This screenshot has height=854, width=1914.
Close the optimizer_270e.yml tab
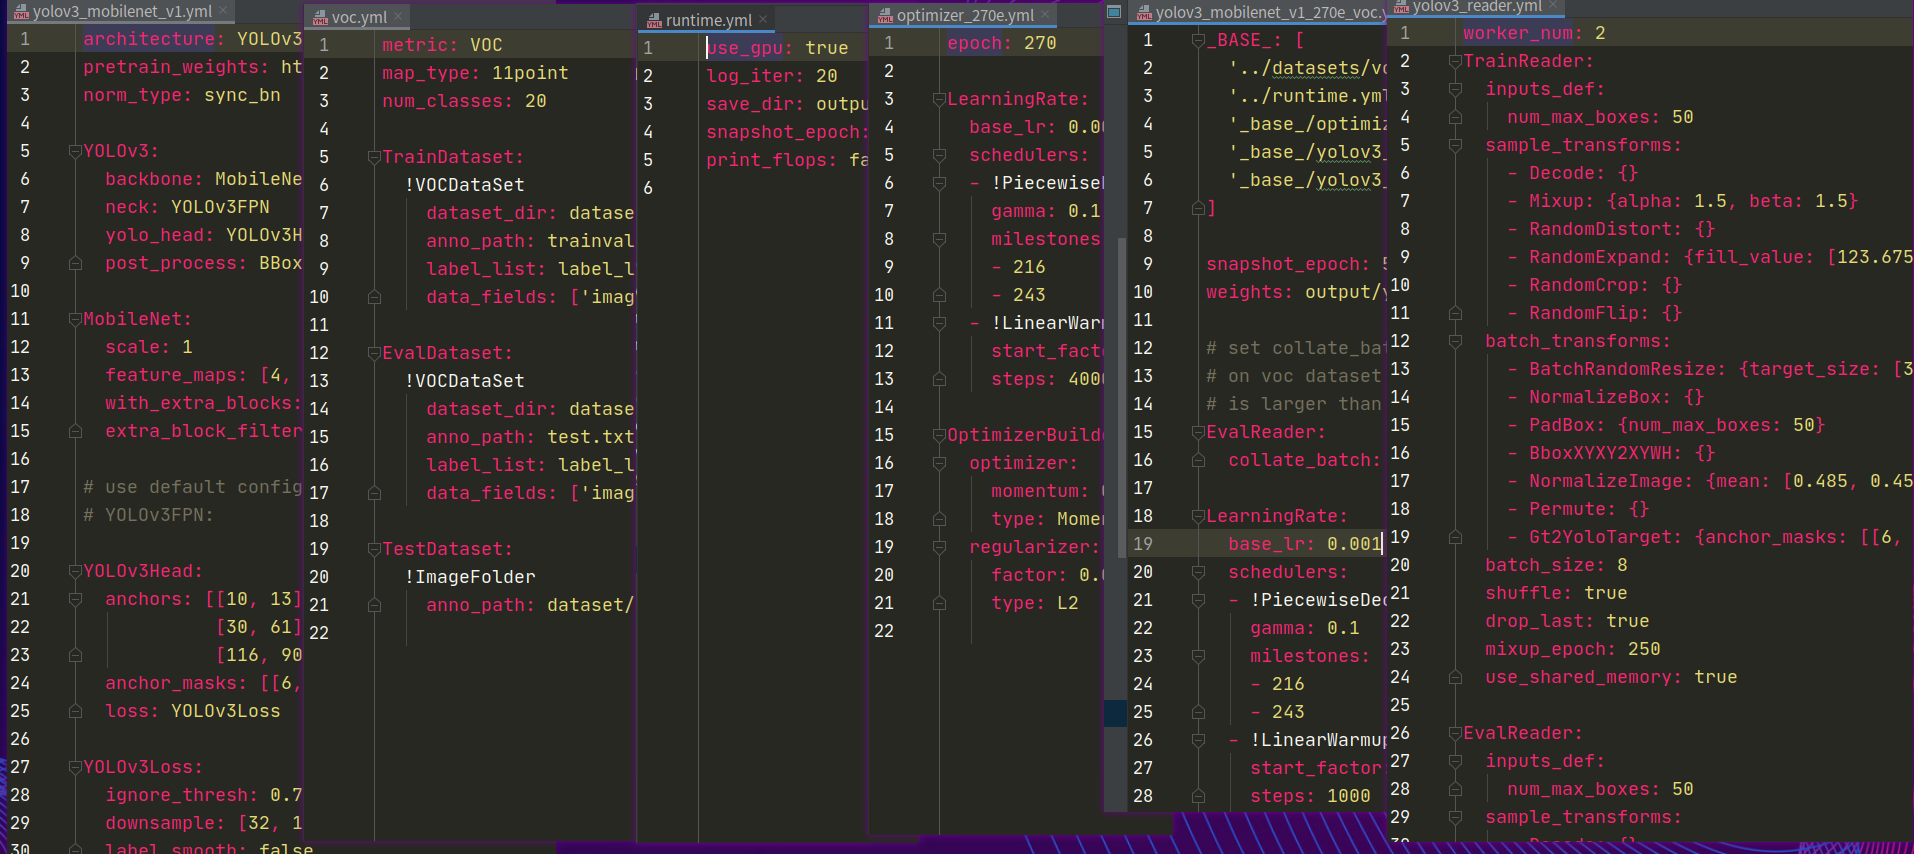(x=1045, y=14)
